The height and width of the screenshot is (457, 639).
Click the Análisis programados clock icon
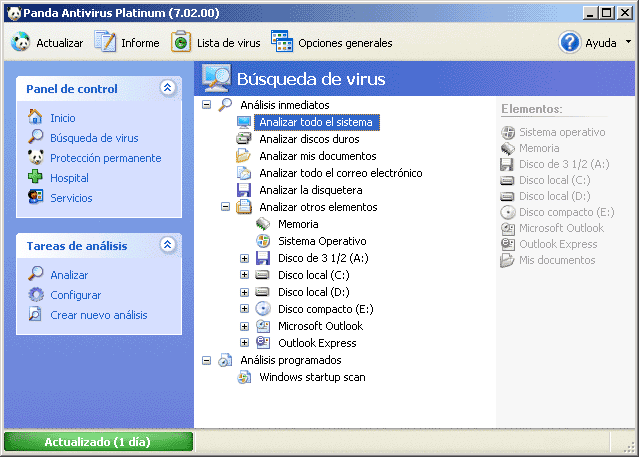225,360
